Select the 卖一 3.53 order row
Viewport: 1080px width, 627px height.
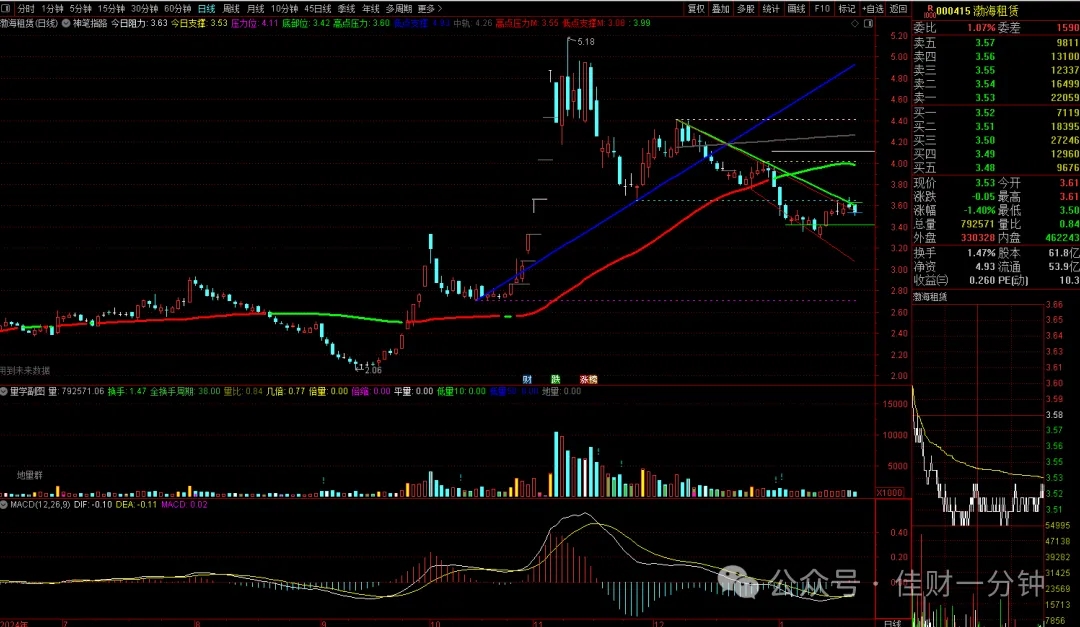(x=996, y=98)
